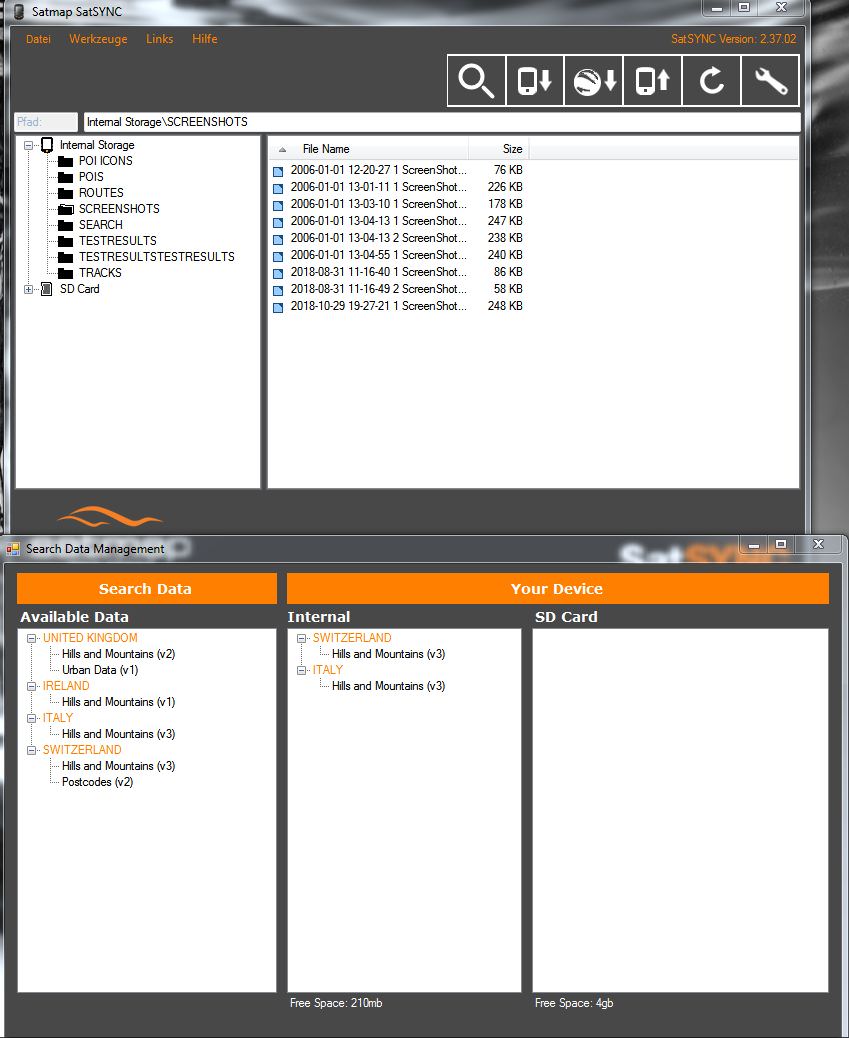Click file icon of 2006-01-01 13-04-55 screenshot

click(x=278, y=256)
